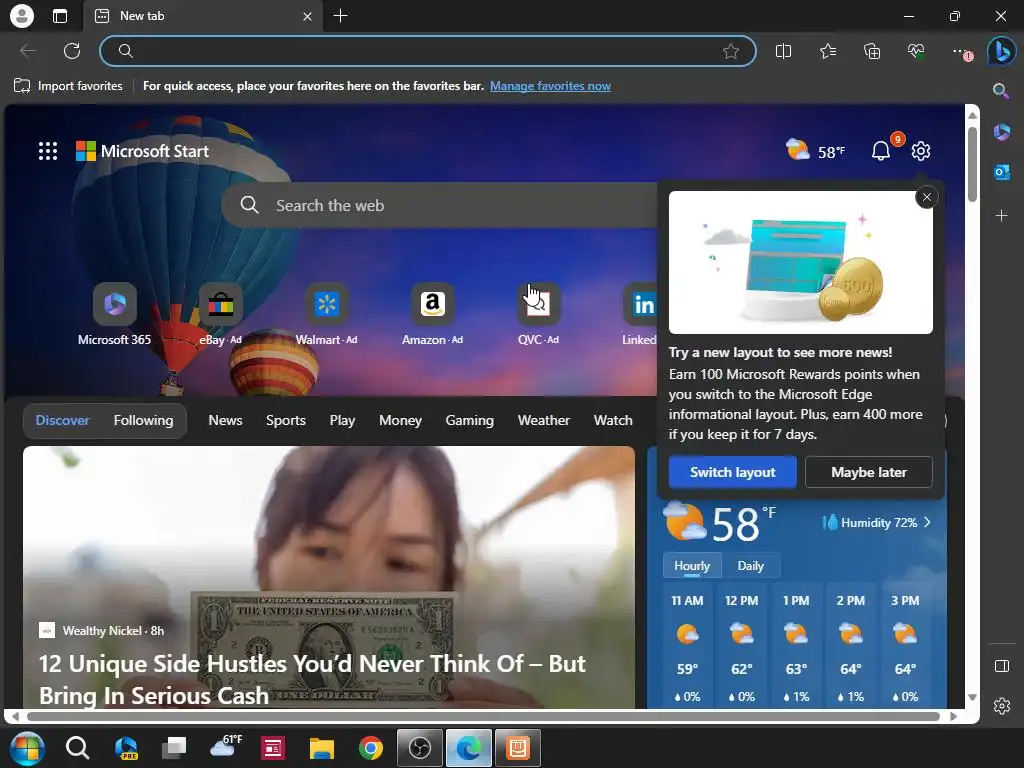Open the Sports feed tab

(x=285, y=420)
